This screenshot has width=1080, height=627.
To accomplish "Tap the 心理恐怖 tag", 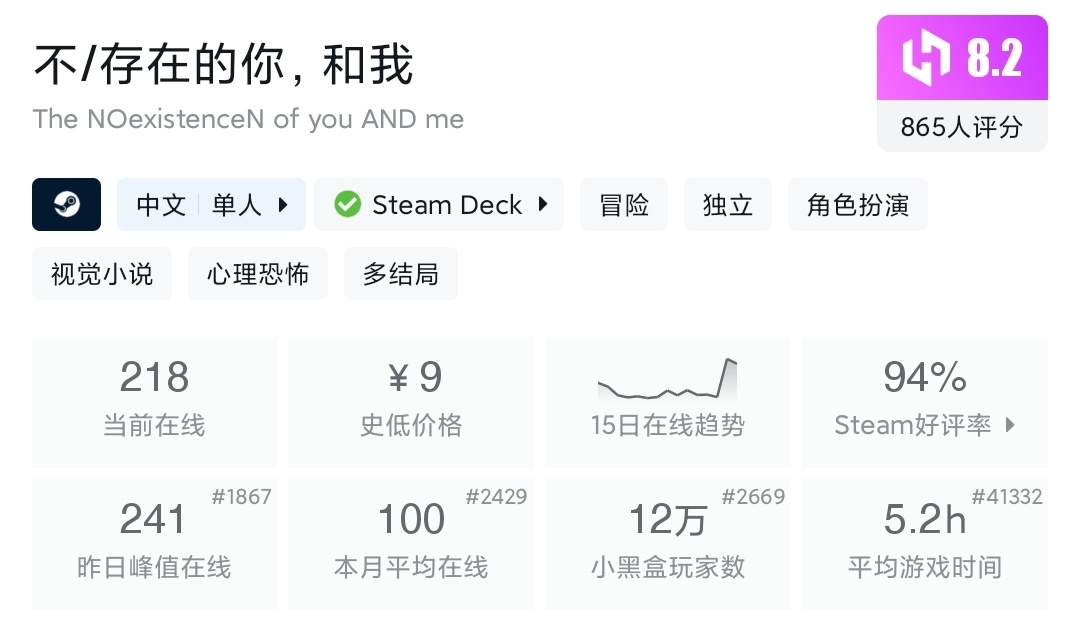I will coord(258,274).
